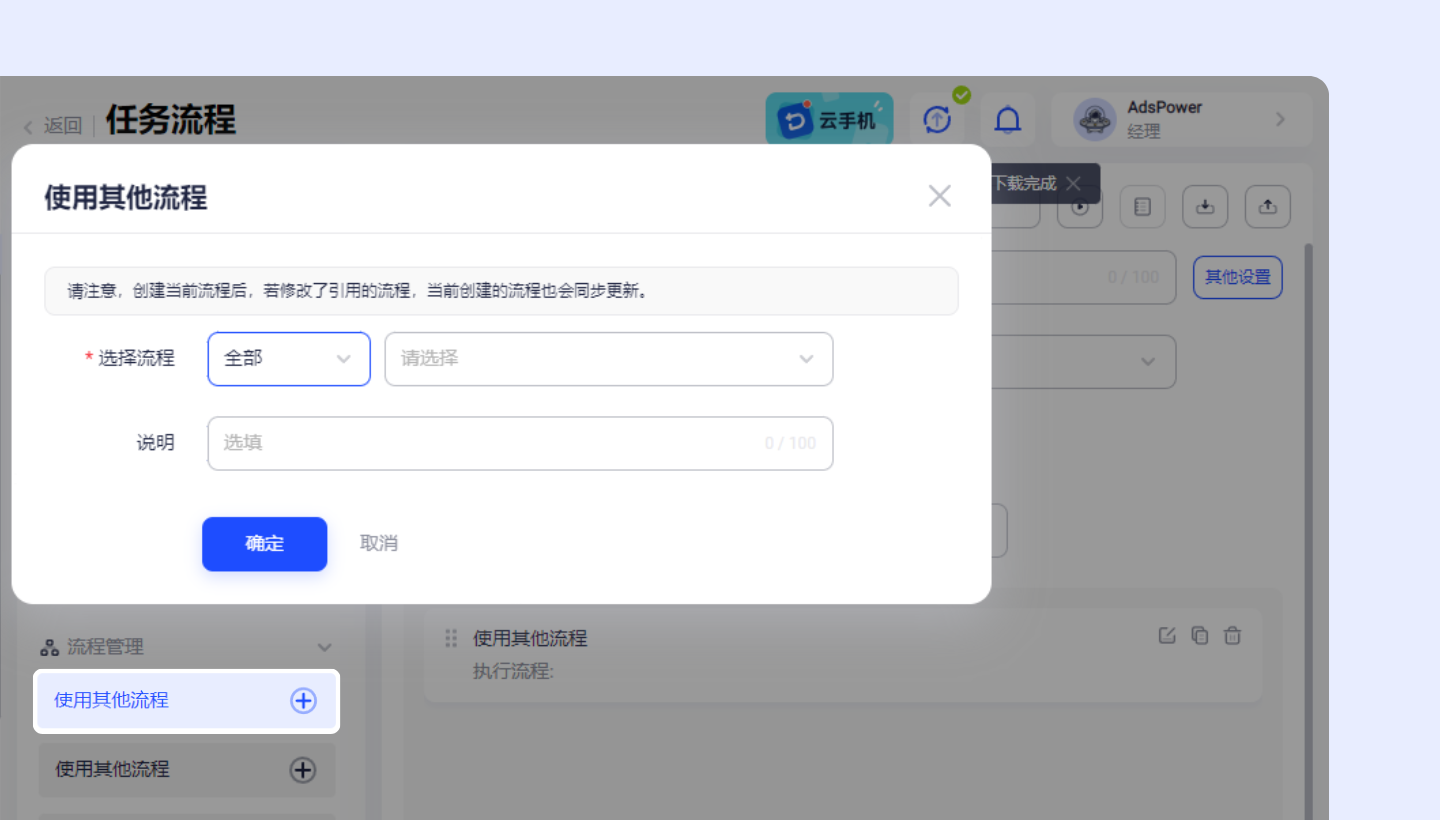Collapse the 流程管理 section chevron
1440x820 pixels.
[324, 648]
